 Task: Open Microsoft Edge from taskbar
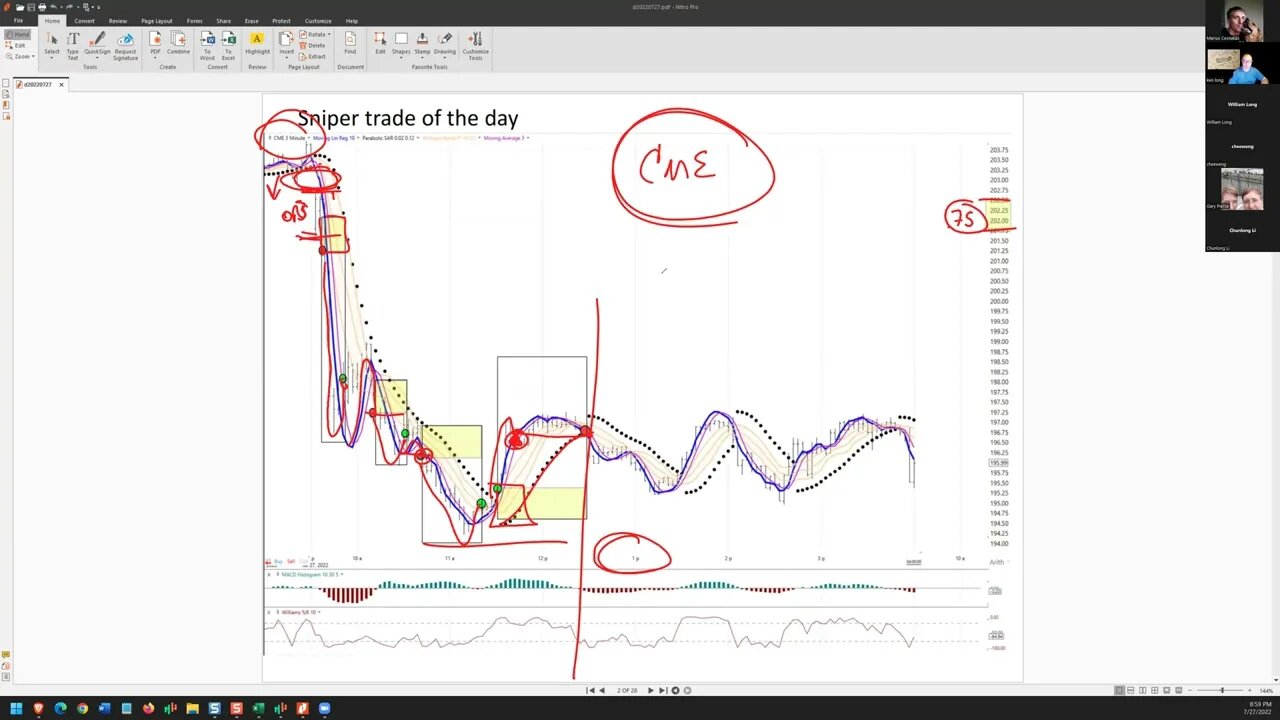click(60, 708)
